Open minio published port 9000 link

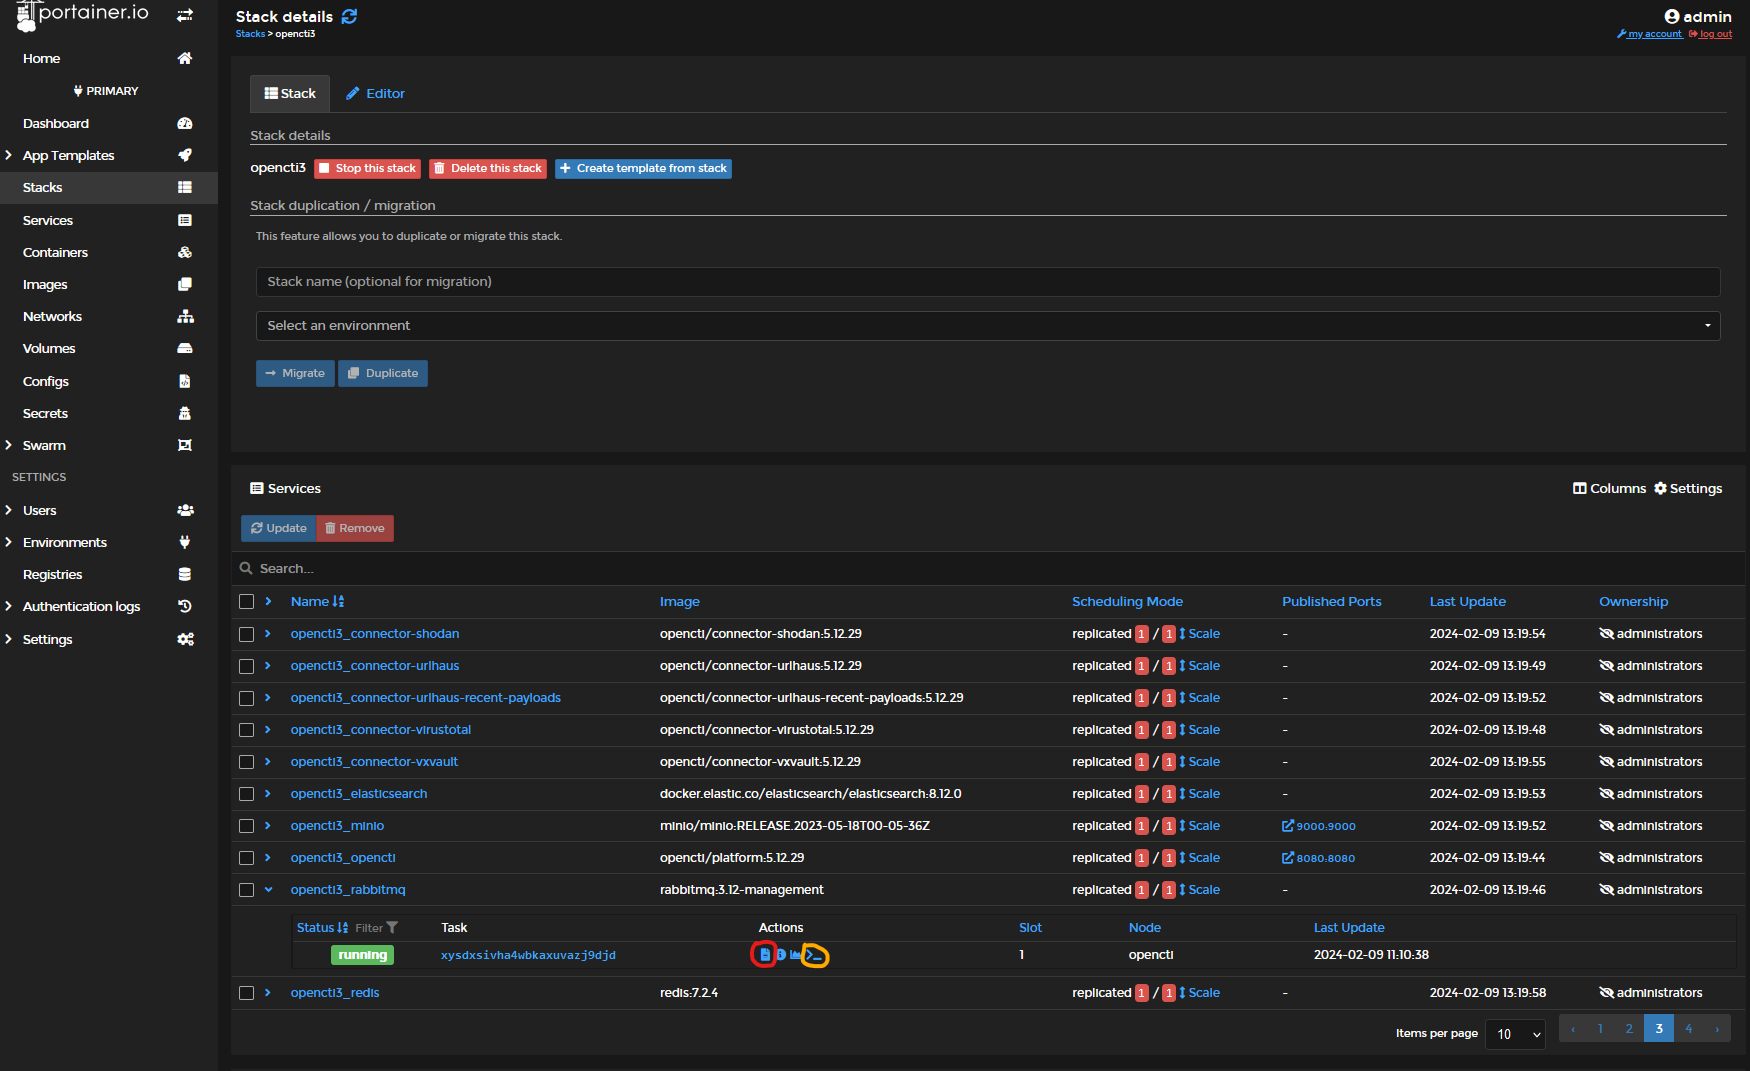coord(1319,826)
